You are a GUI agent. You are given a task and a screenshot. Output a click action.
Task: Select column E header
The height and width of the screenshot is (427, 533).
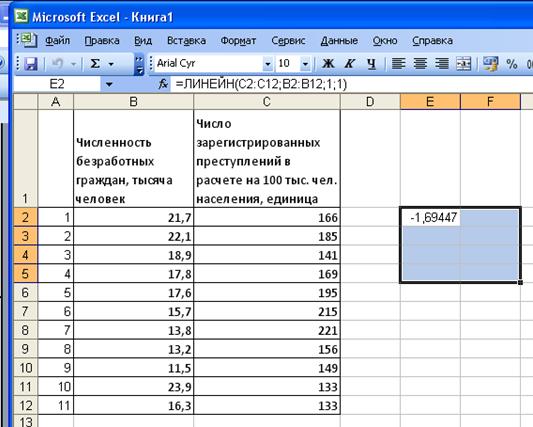click(430, 102)
